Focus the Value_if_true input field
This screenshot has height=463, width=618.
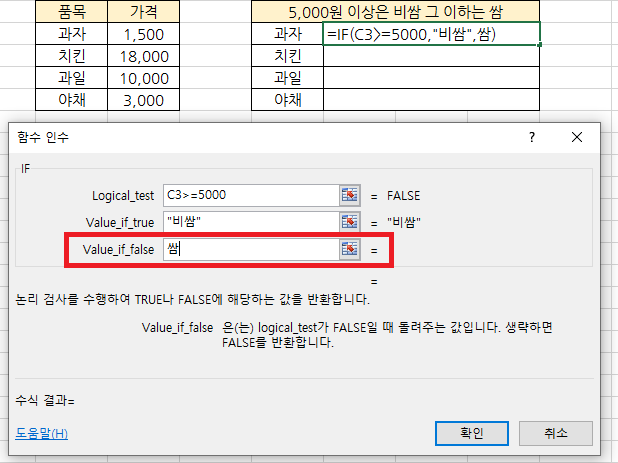[251, 222]
